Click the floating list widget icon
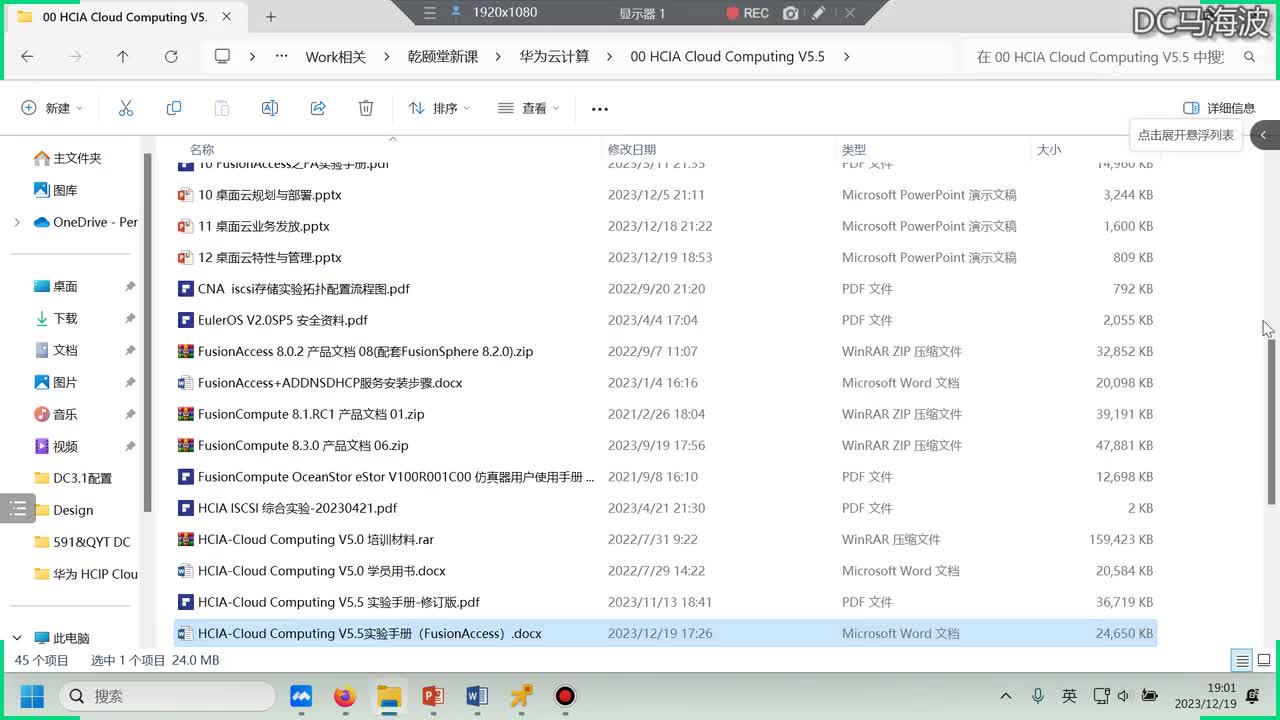Viewport: 1280px width, 720px height. (18, 509)
